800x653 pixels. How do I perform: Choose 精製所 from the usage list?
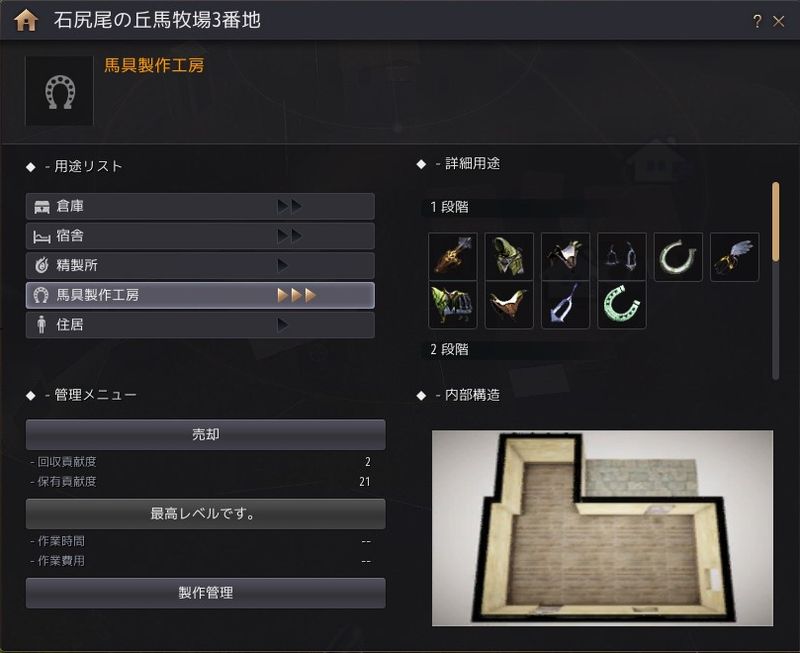click(x=200, y=265)
